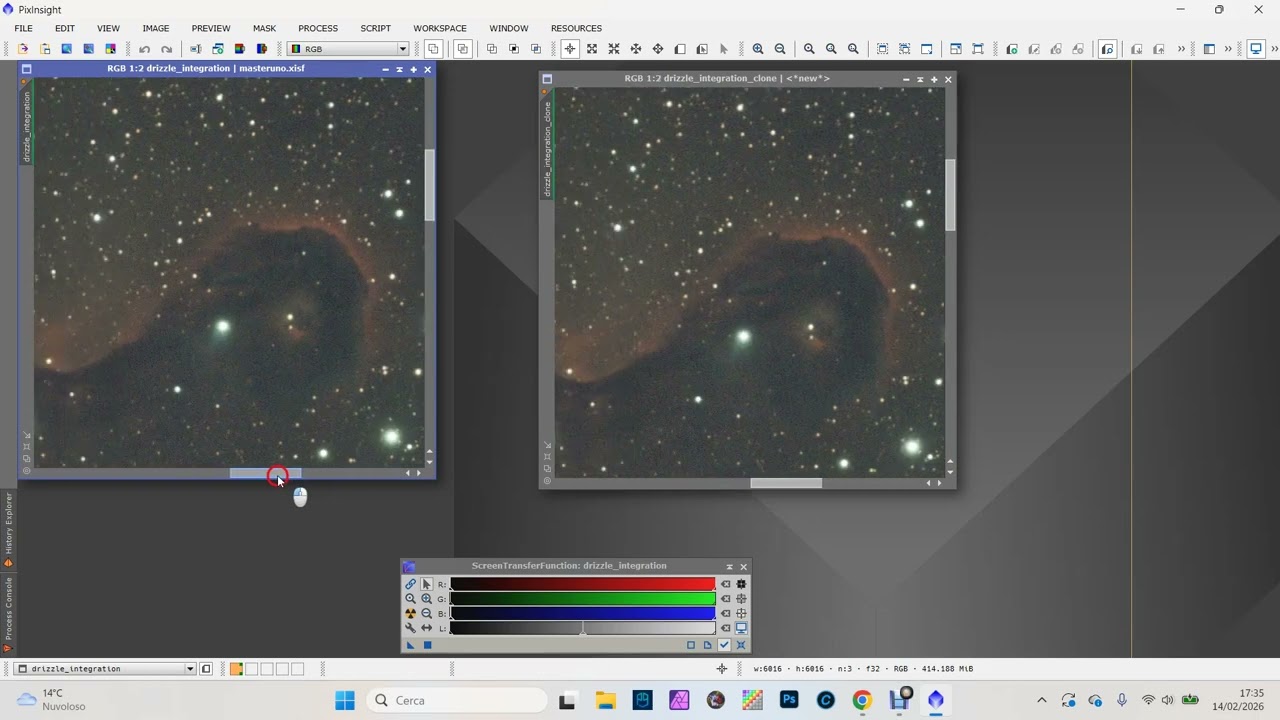Open the RESOURCES menu
The height and width of the screenshot is (720, 1280).
coord(576,28)
